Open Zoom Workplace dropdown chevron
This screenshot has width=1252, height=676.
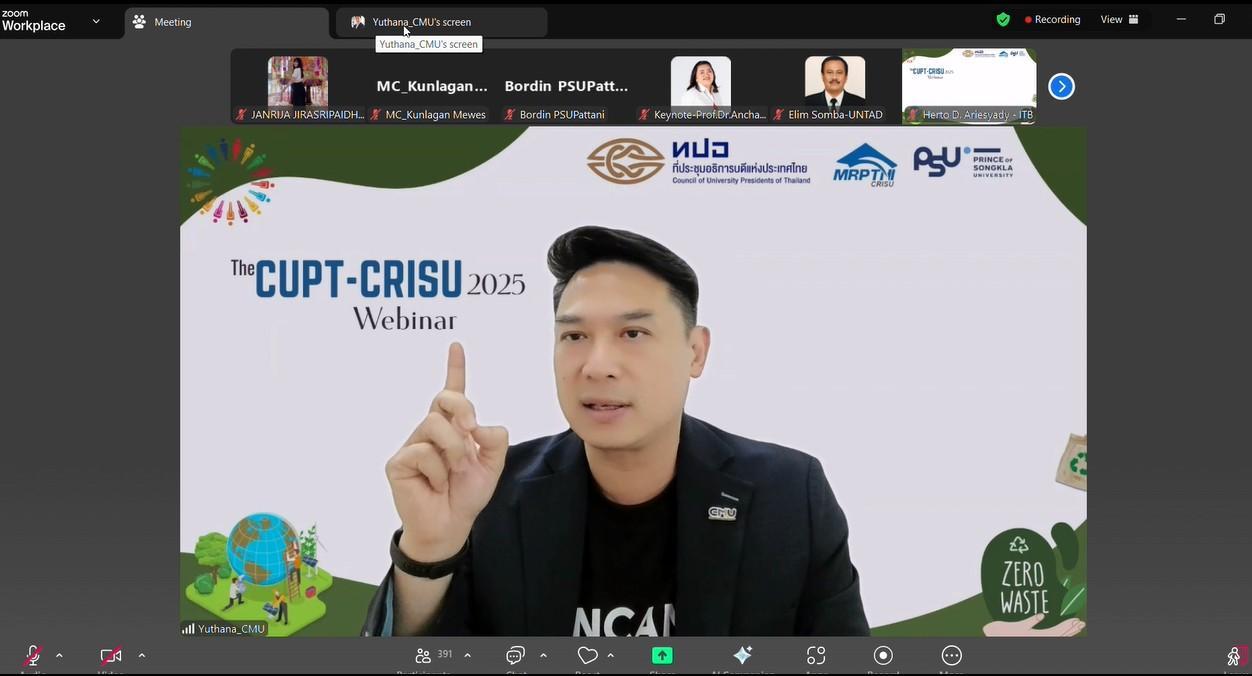point(96,21)
